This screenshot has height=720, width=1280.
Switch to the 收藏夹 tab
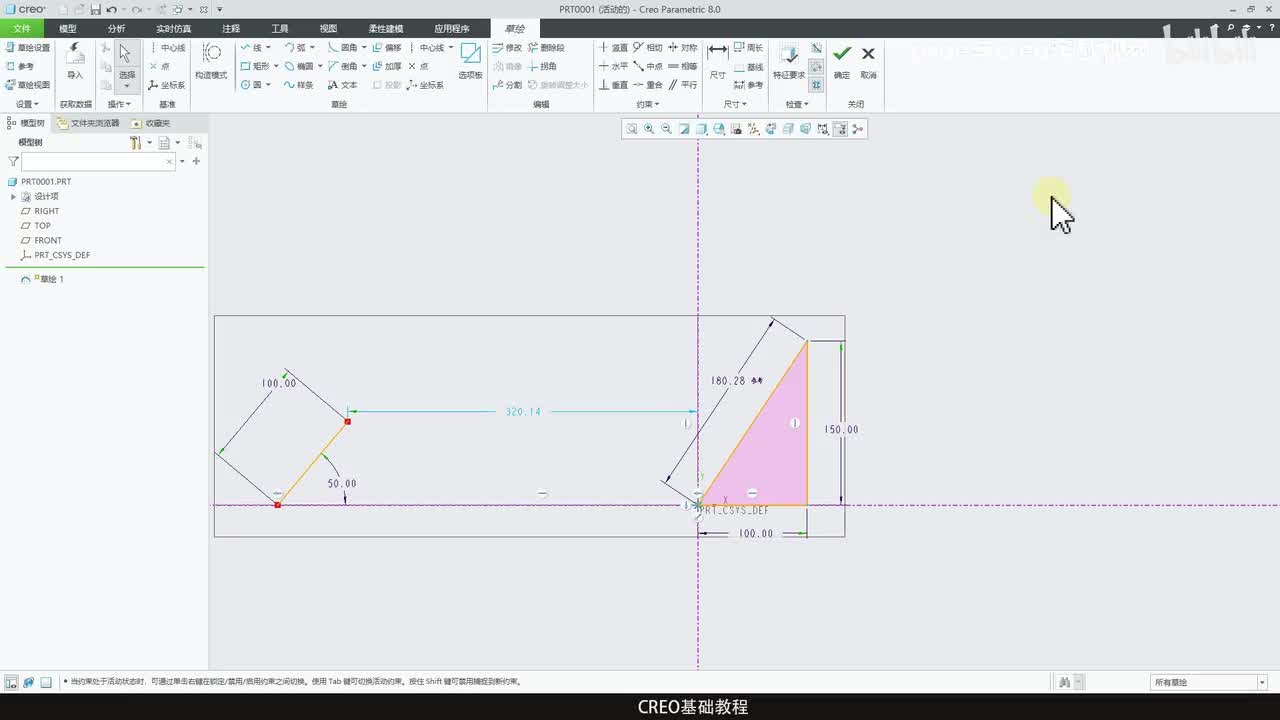click(152, 123)
